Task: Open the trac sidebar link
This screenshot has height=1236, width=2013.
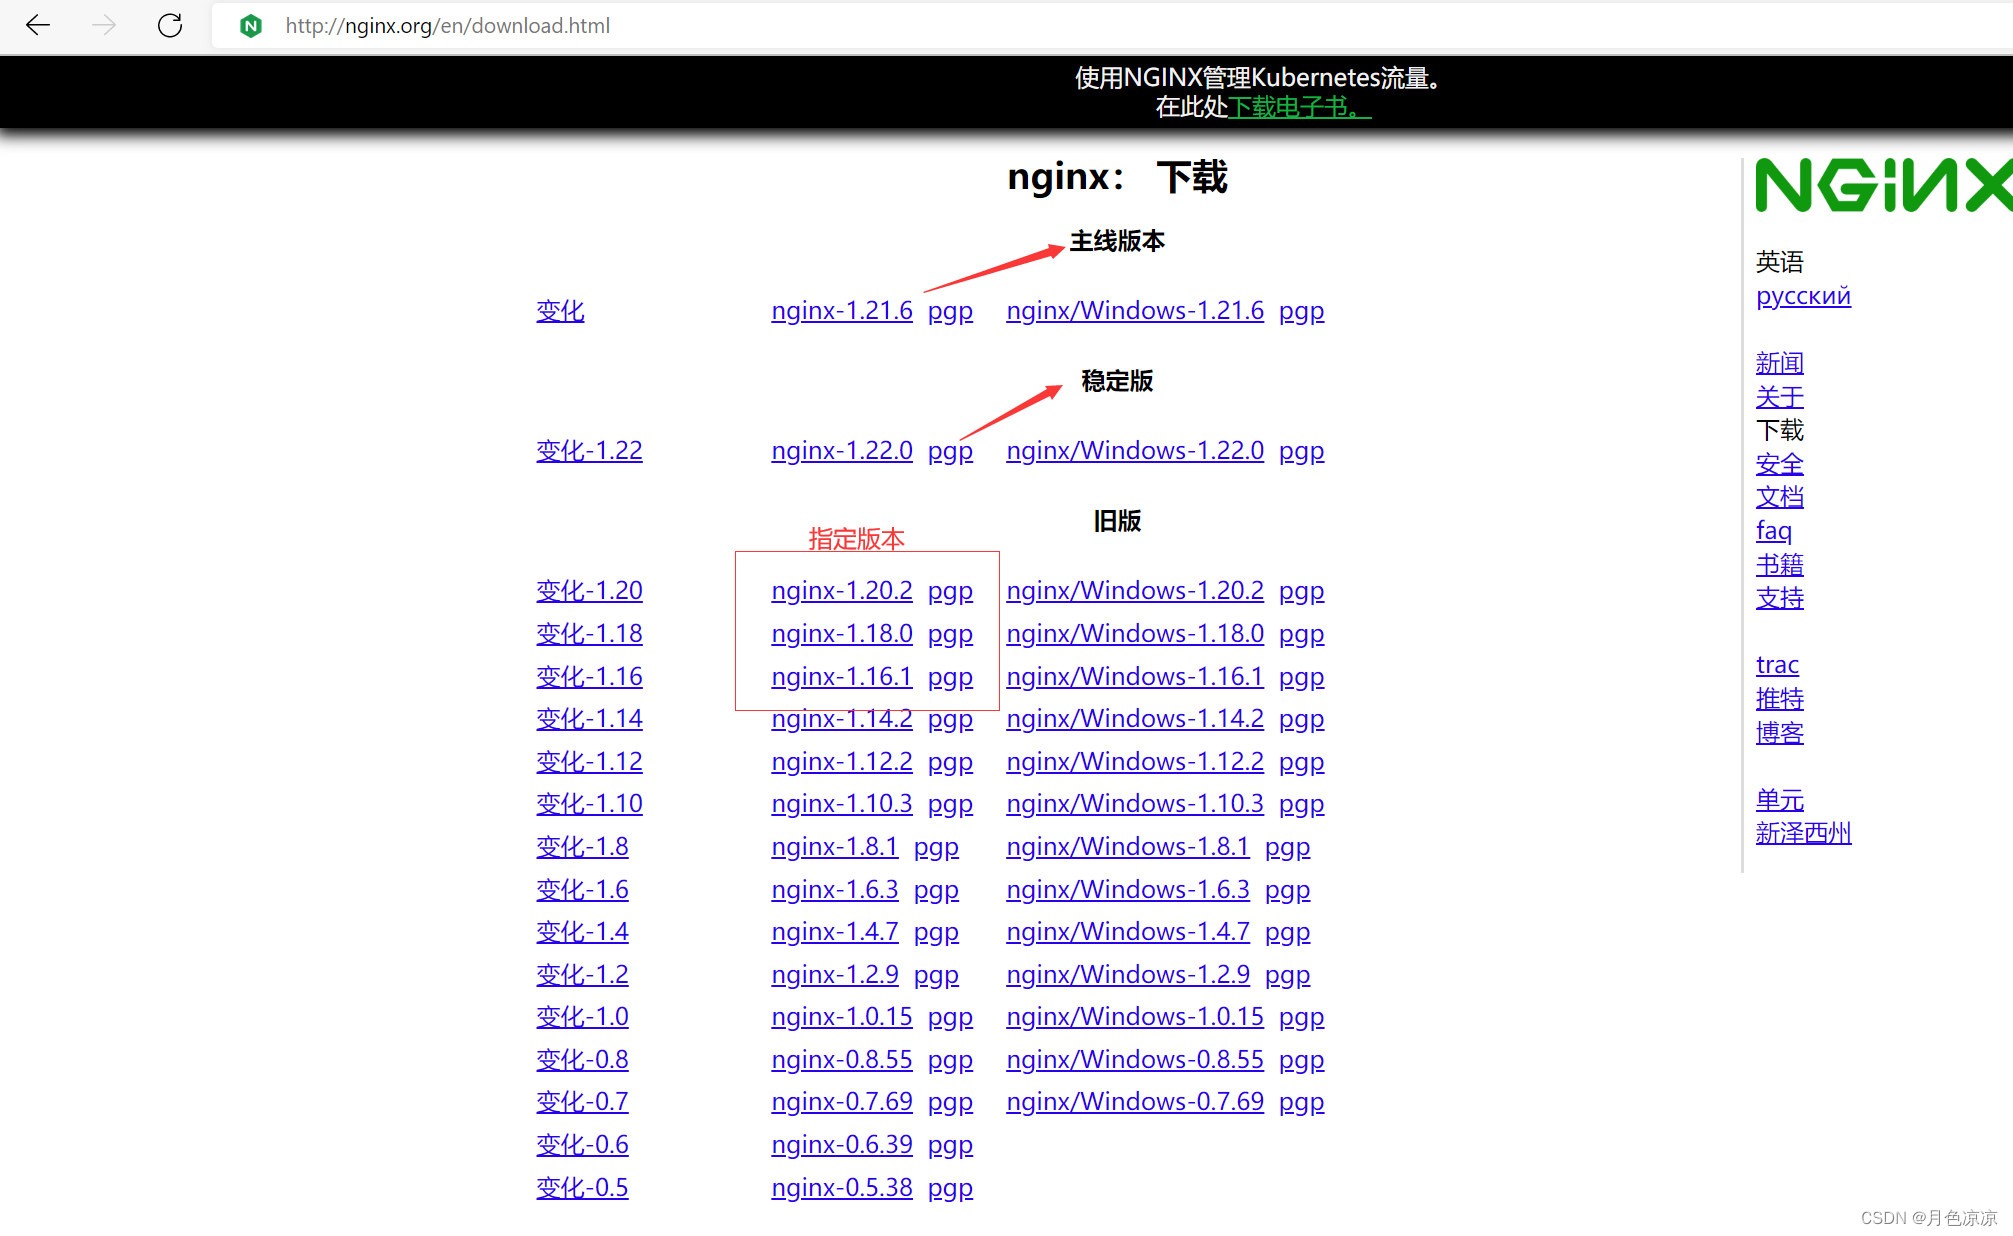Action: tap(1776, 665)
